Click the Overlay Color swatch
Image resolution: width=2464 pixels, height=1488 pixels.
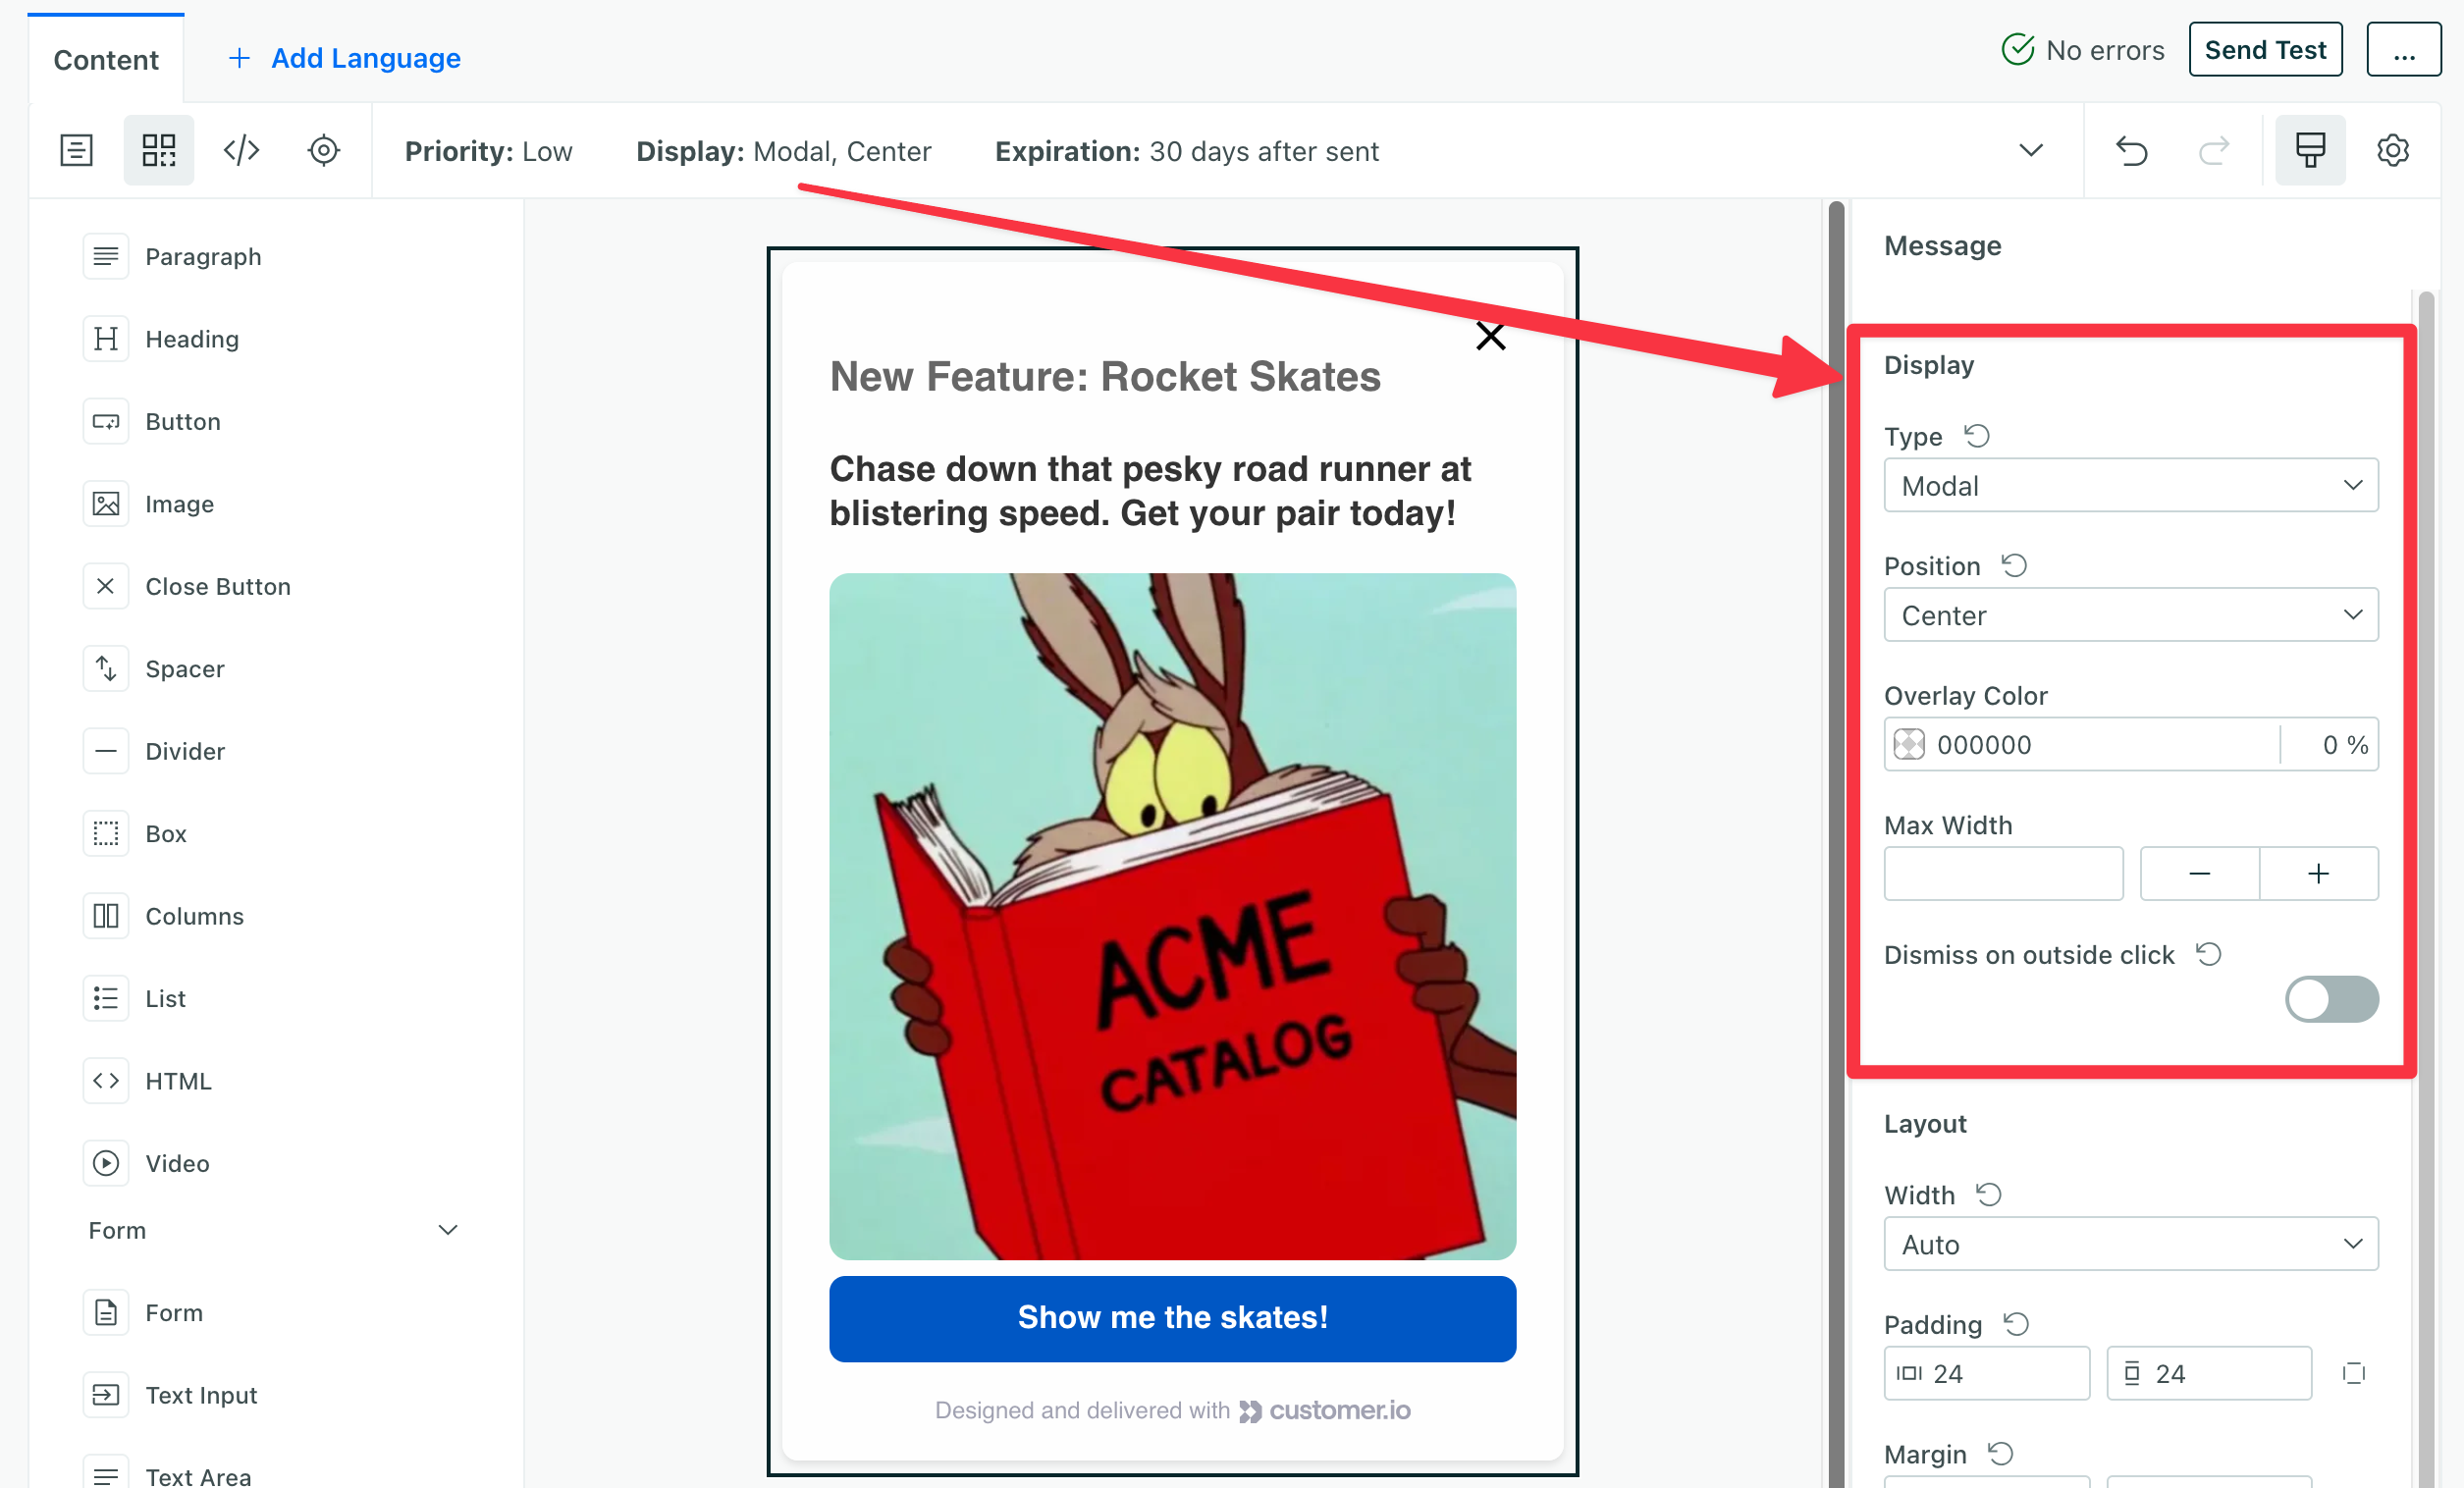pyautogui.click(x=1909, y=744)
